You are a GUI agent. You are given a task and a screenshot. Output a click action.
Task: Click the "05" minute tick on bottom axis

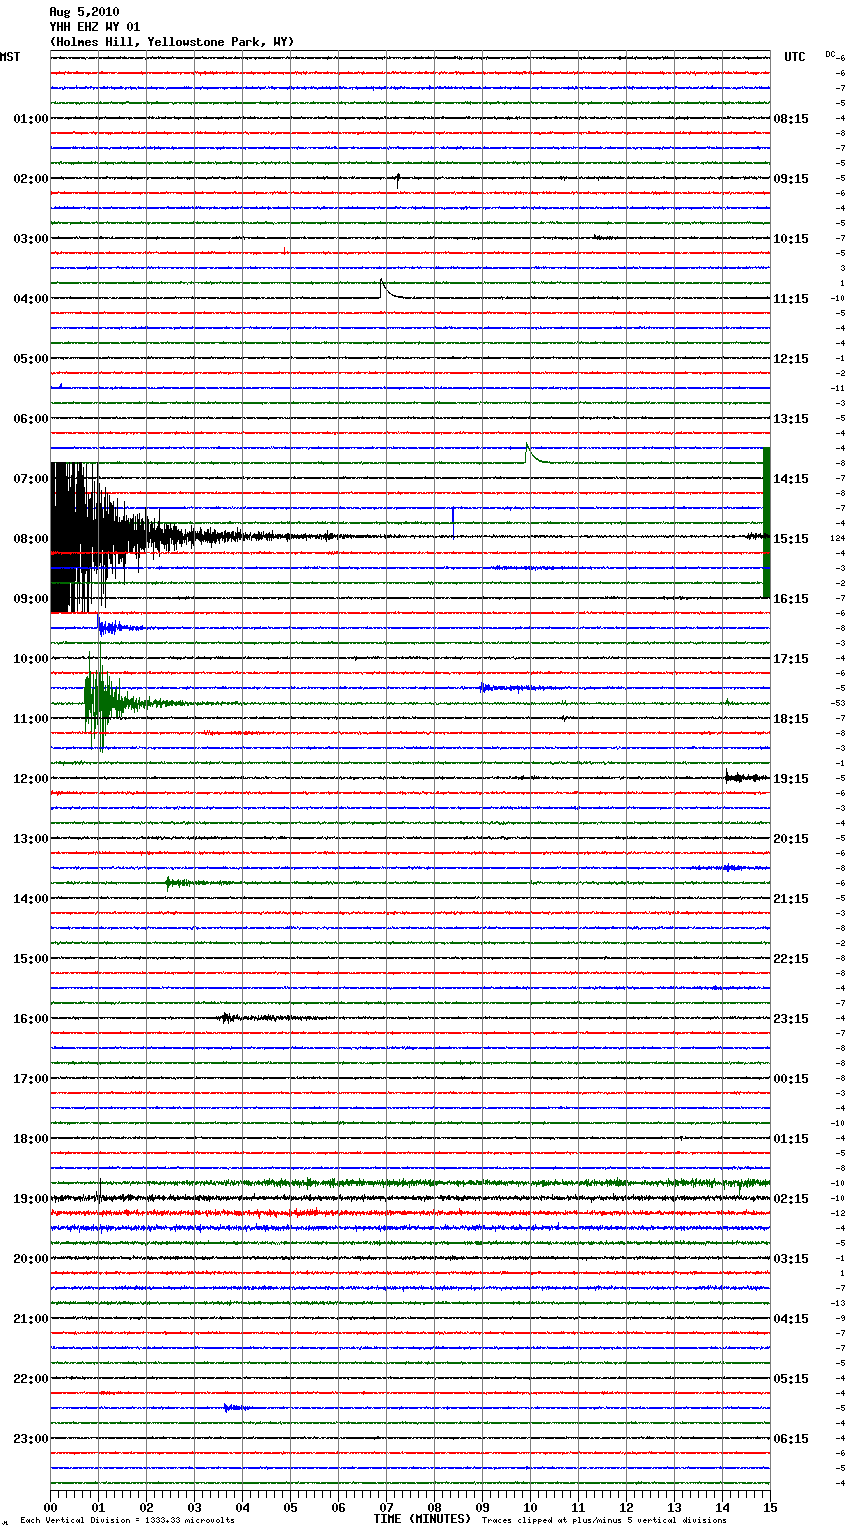[291, 1507]
